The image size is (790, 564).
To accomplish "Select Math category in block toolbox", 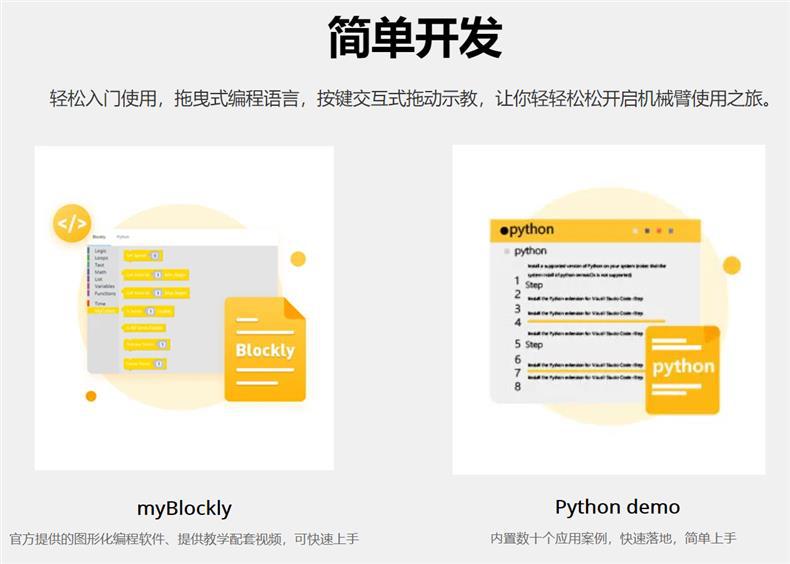I will click(100, 272).
